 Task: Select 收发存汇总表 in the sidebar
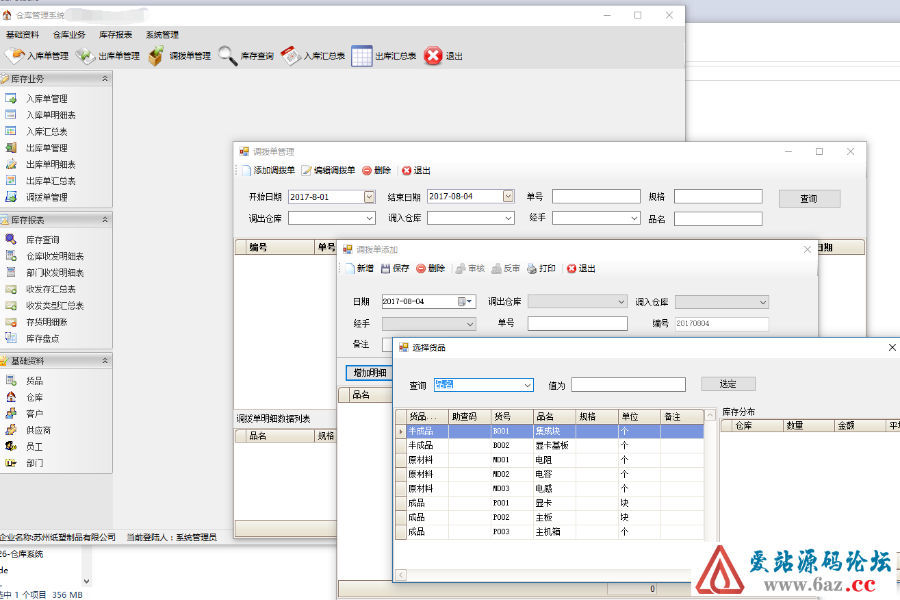click(51, 289)
